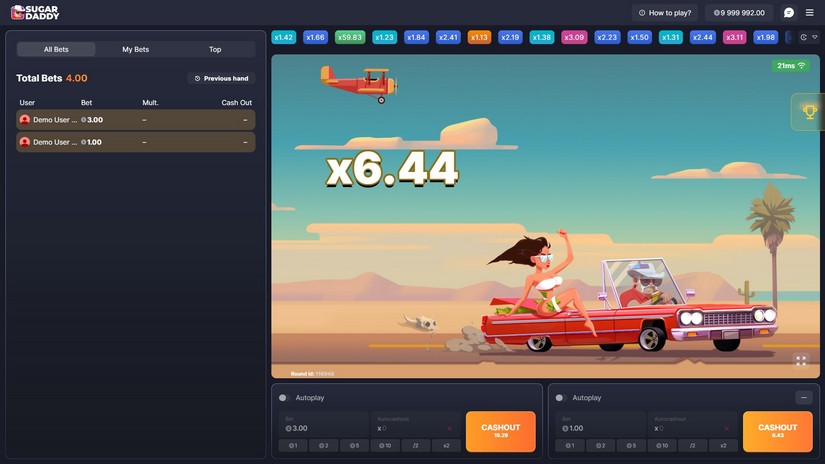The height and width of the screenshot is (464, 825).
Task: Select the Demo User row with 1.00 bet
Action: point(136,142)
